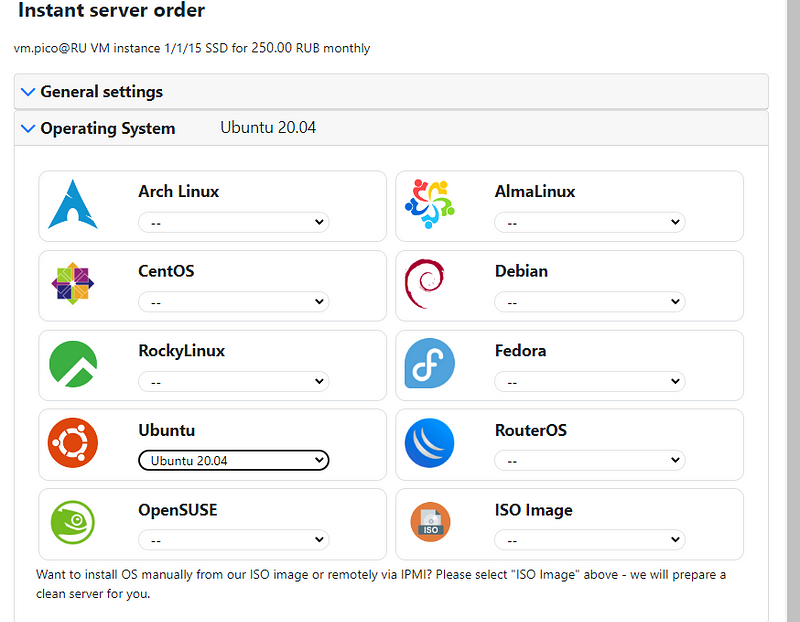The width and height of the screenshot is (800, 622).
Task: Click the OpenSUSE chameleon logo
Action: tap(73, 523)
